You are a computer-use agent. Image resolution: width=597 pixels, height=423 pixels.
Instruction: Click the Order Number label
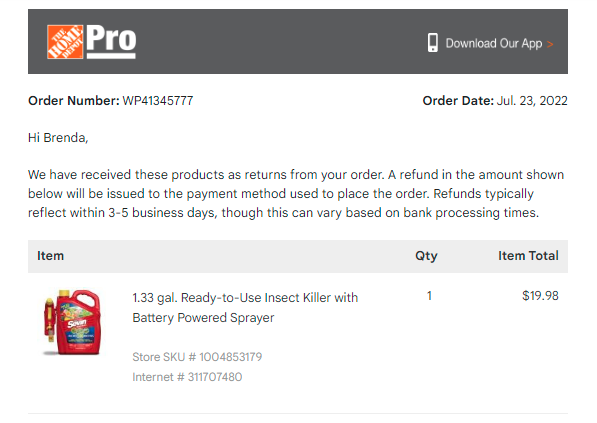74,101
